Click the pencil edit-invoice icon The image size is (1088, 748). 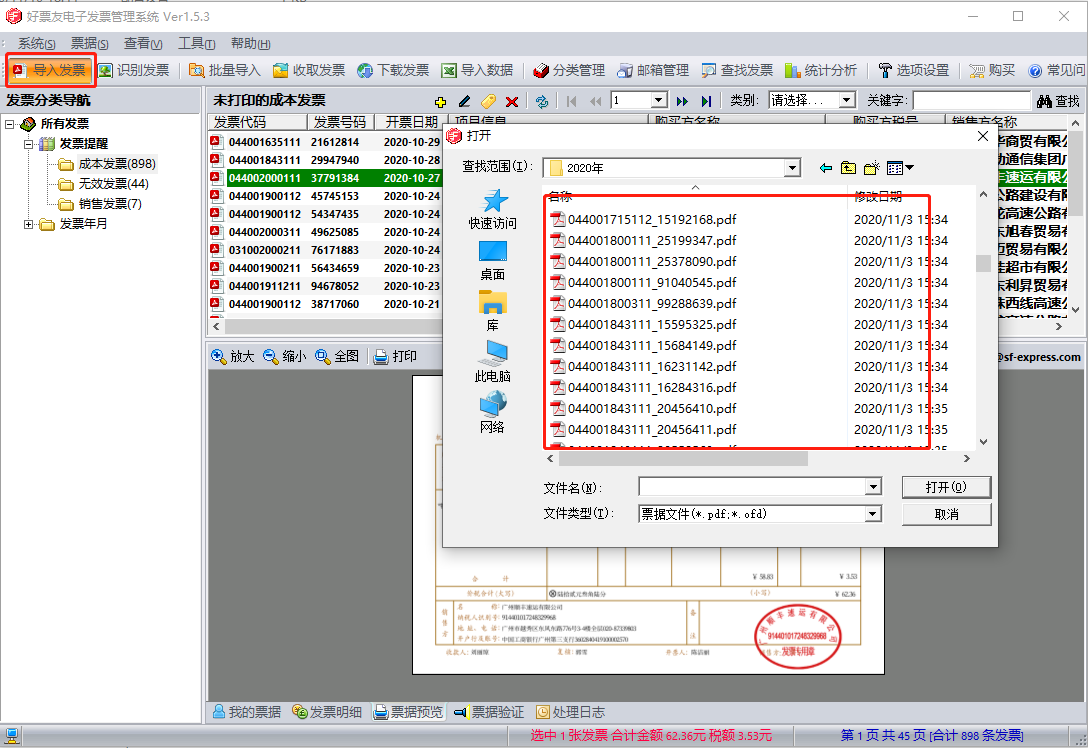coord(464,101)
